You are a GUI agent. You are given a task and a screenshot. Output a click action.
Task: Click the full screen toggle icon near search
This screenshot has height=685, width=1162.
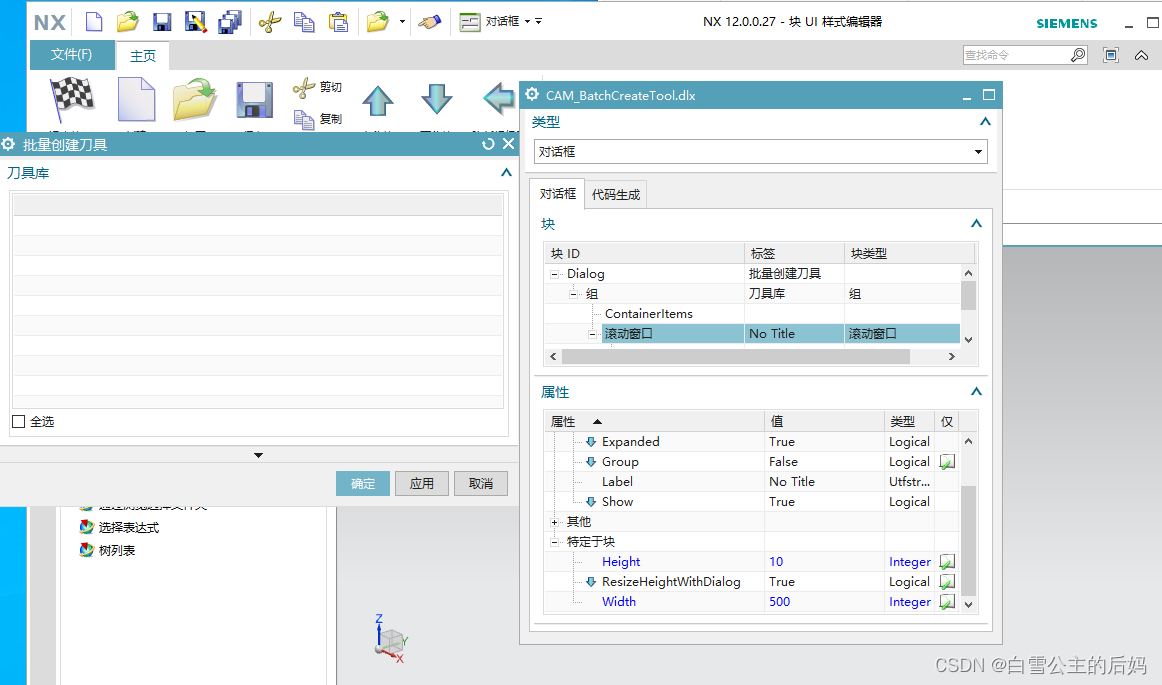(1111, 55)
